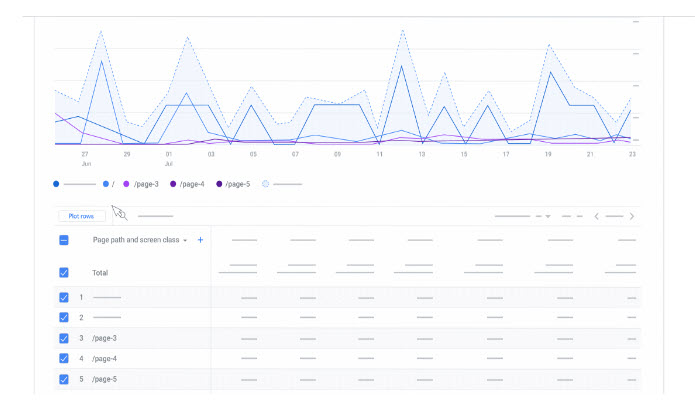Uncheck the /page-3 row checkbox
This screenshot has height=401, width=695.
click(x=64, y=339)
